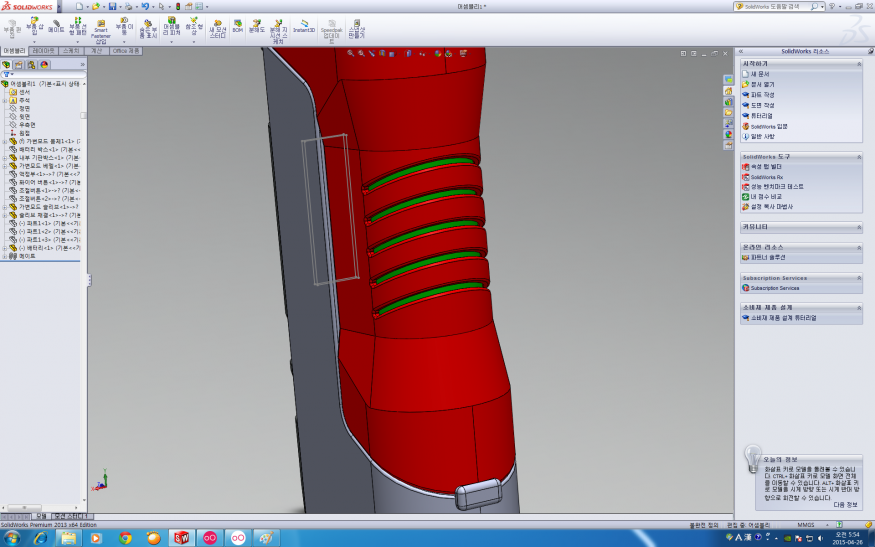Select the 조절버튼<2> tree item
The height and width of the screenshot is (547, 875).
[x=46, y=199]
